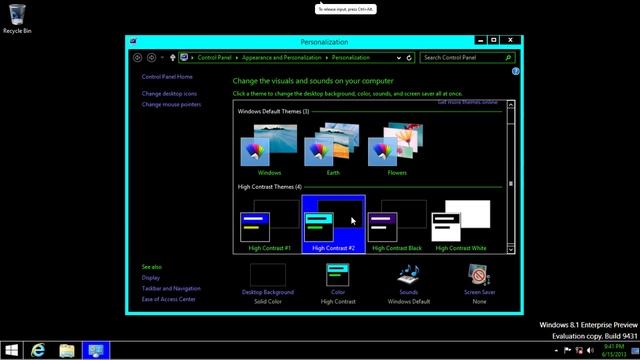Click Appearance and Personalization breadcrumb
This screenshot has width=640, height=360.
(282, 58)
